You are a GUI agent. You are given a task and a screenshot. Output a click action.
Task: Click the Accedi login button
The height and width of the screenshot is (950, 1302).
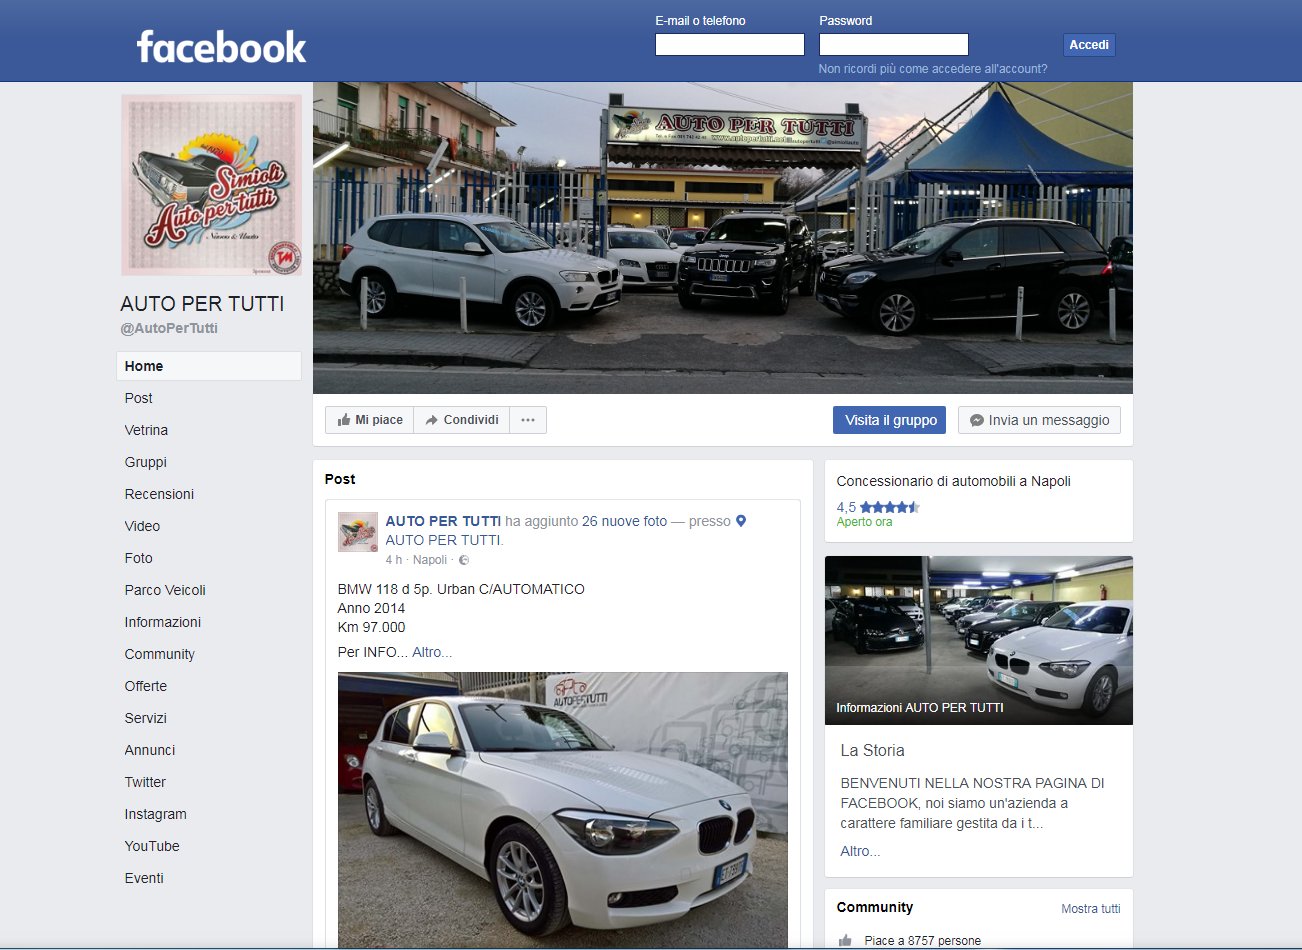point(1088,44)
